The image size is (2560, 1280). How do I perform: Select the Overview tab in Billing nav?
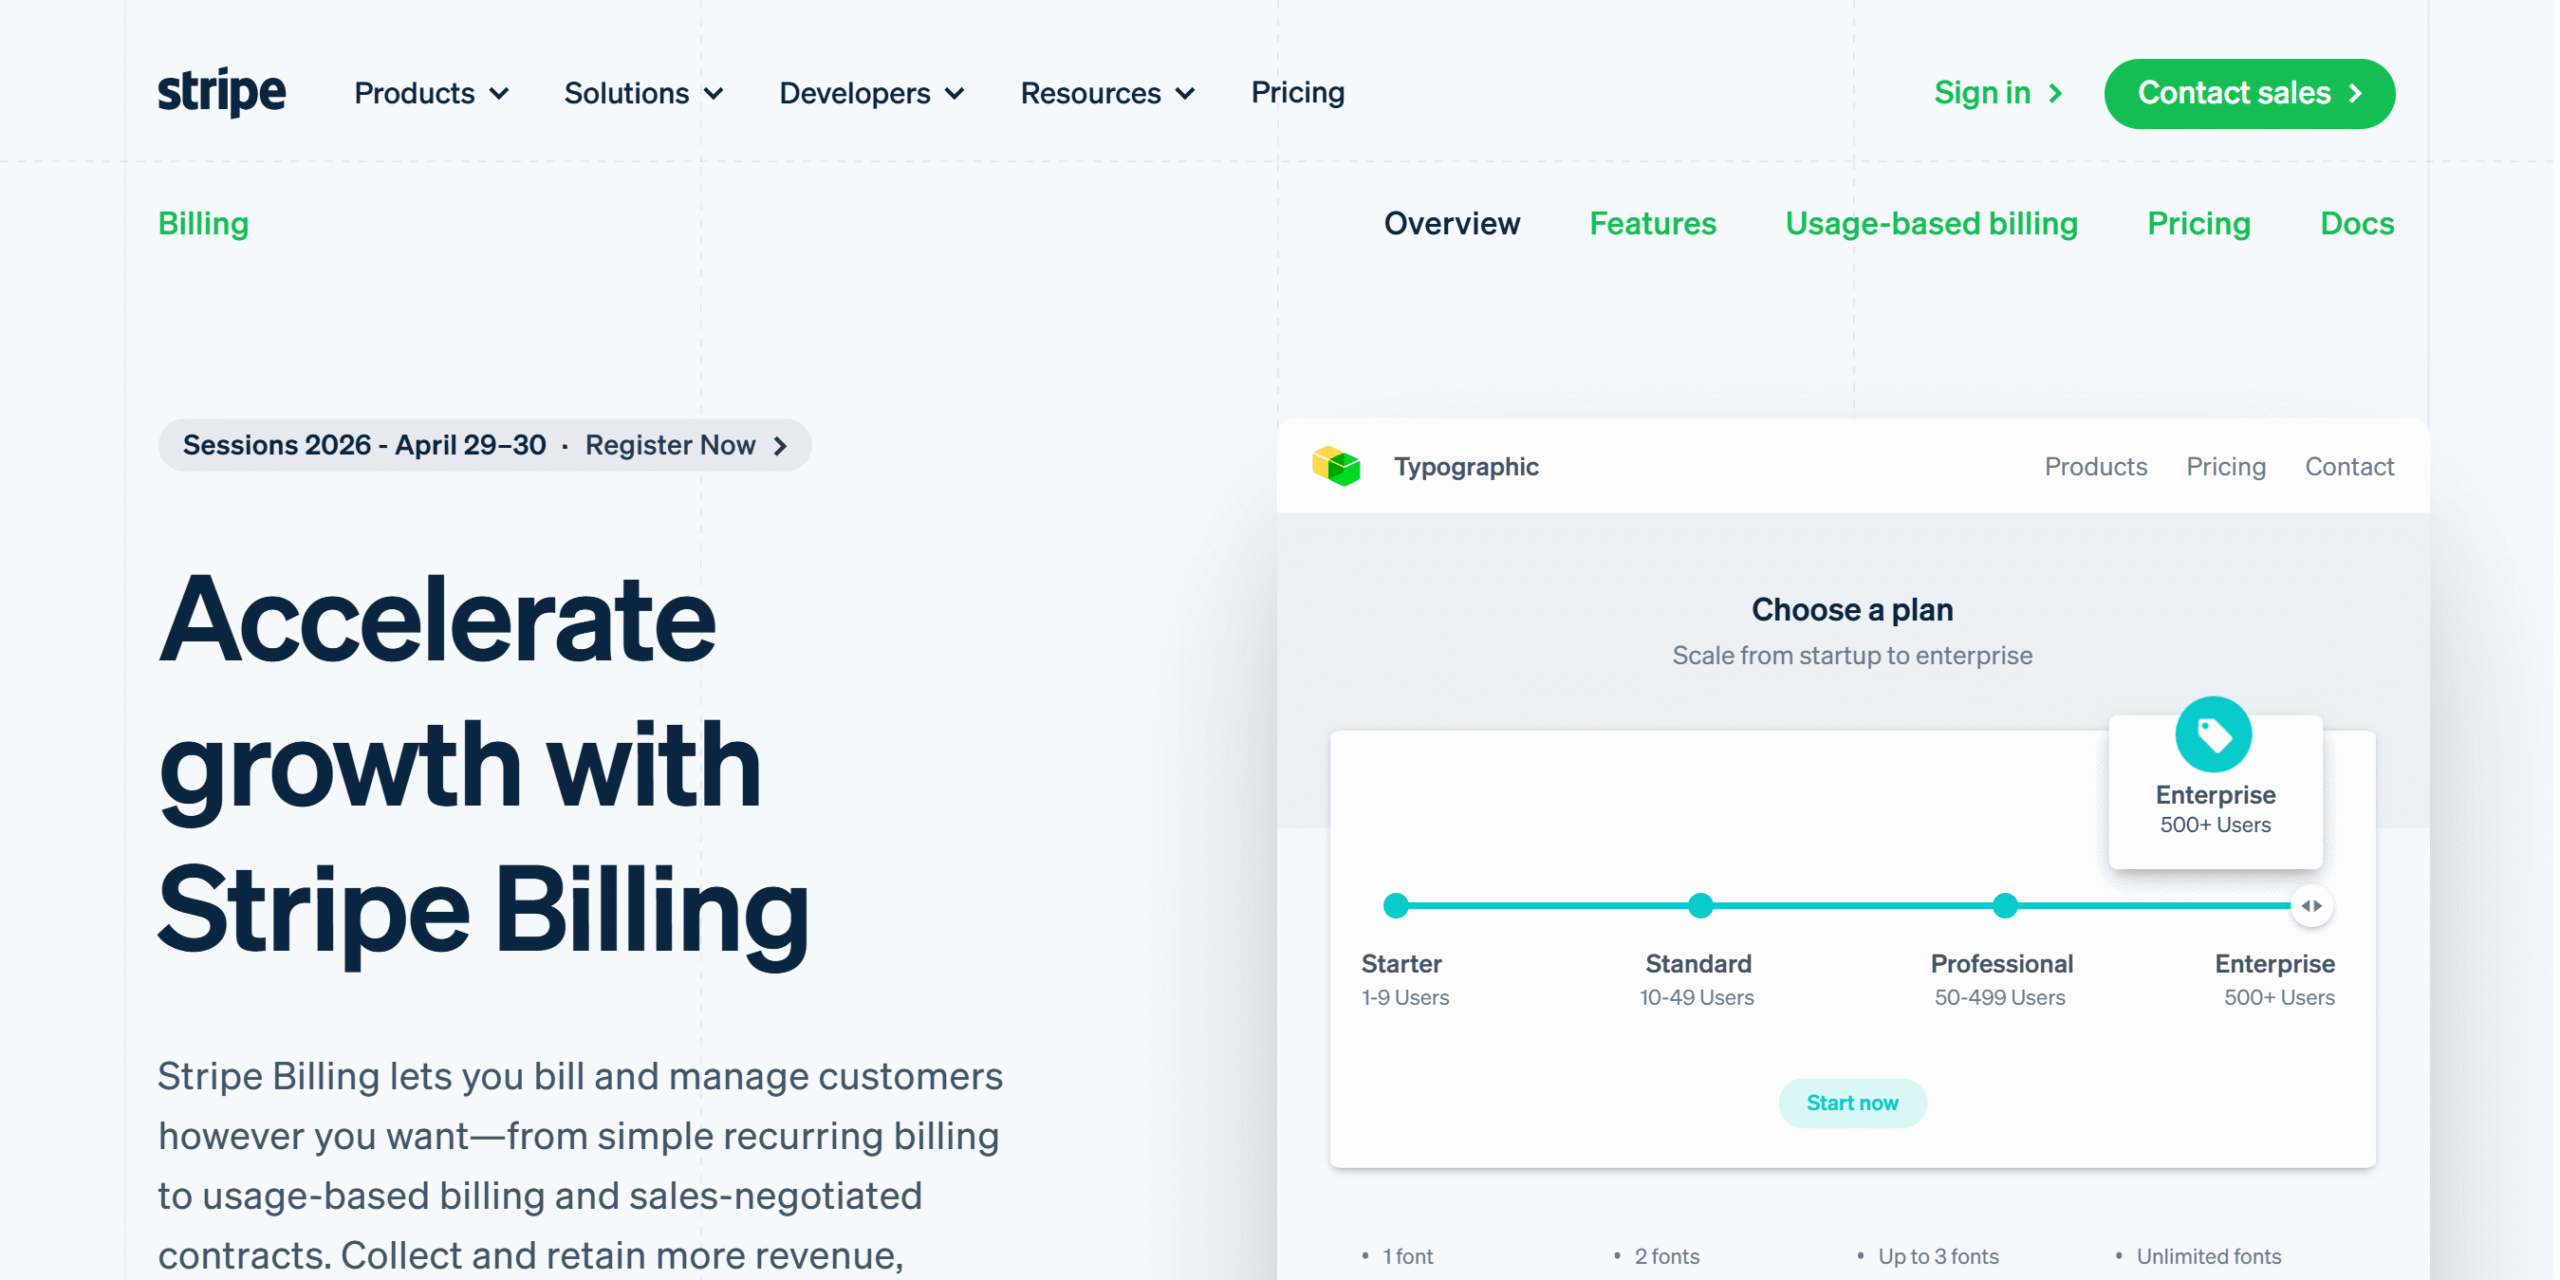[x=1452, y=223]
